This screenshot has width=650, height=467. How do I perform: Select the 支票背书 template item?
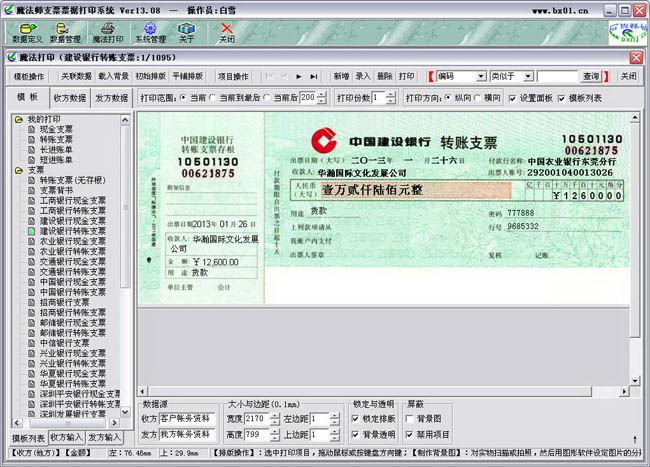(56, 190)
